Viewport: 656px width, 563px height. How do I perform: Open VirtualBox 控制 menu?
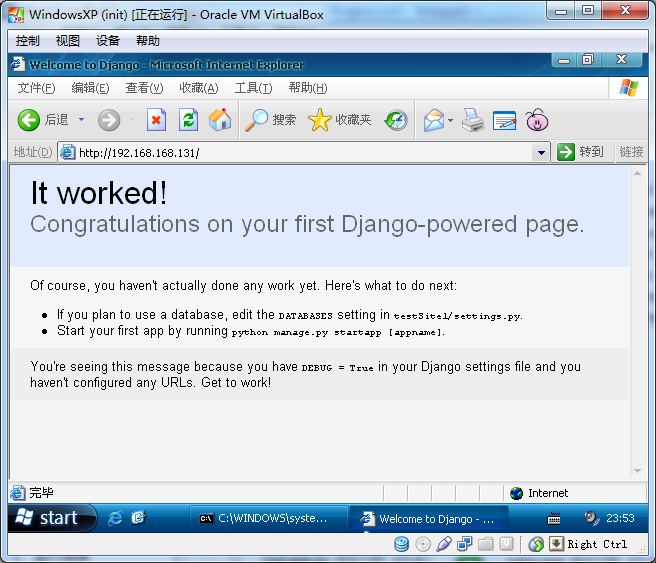pyautogui.click(x=28, y=41)
